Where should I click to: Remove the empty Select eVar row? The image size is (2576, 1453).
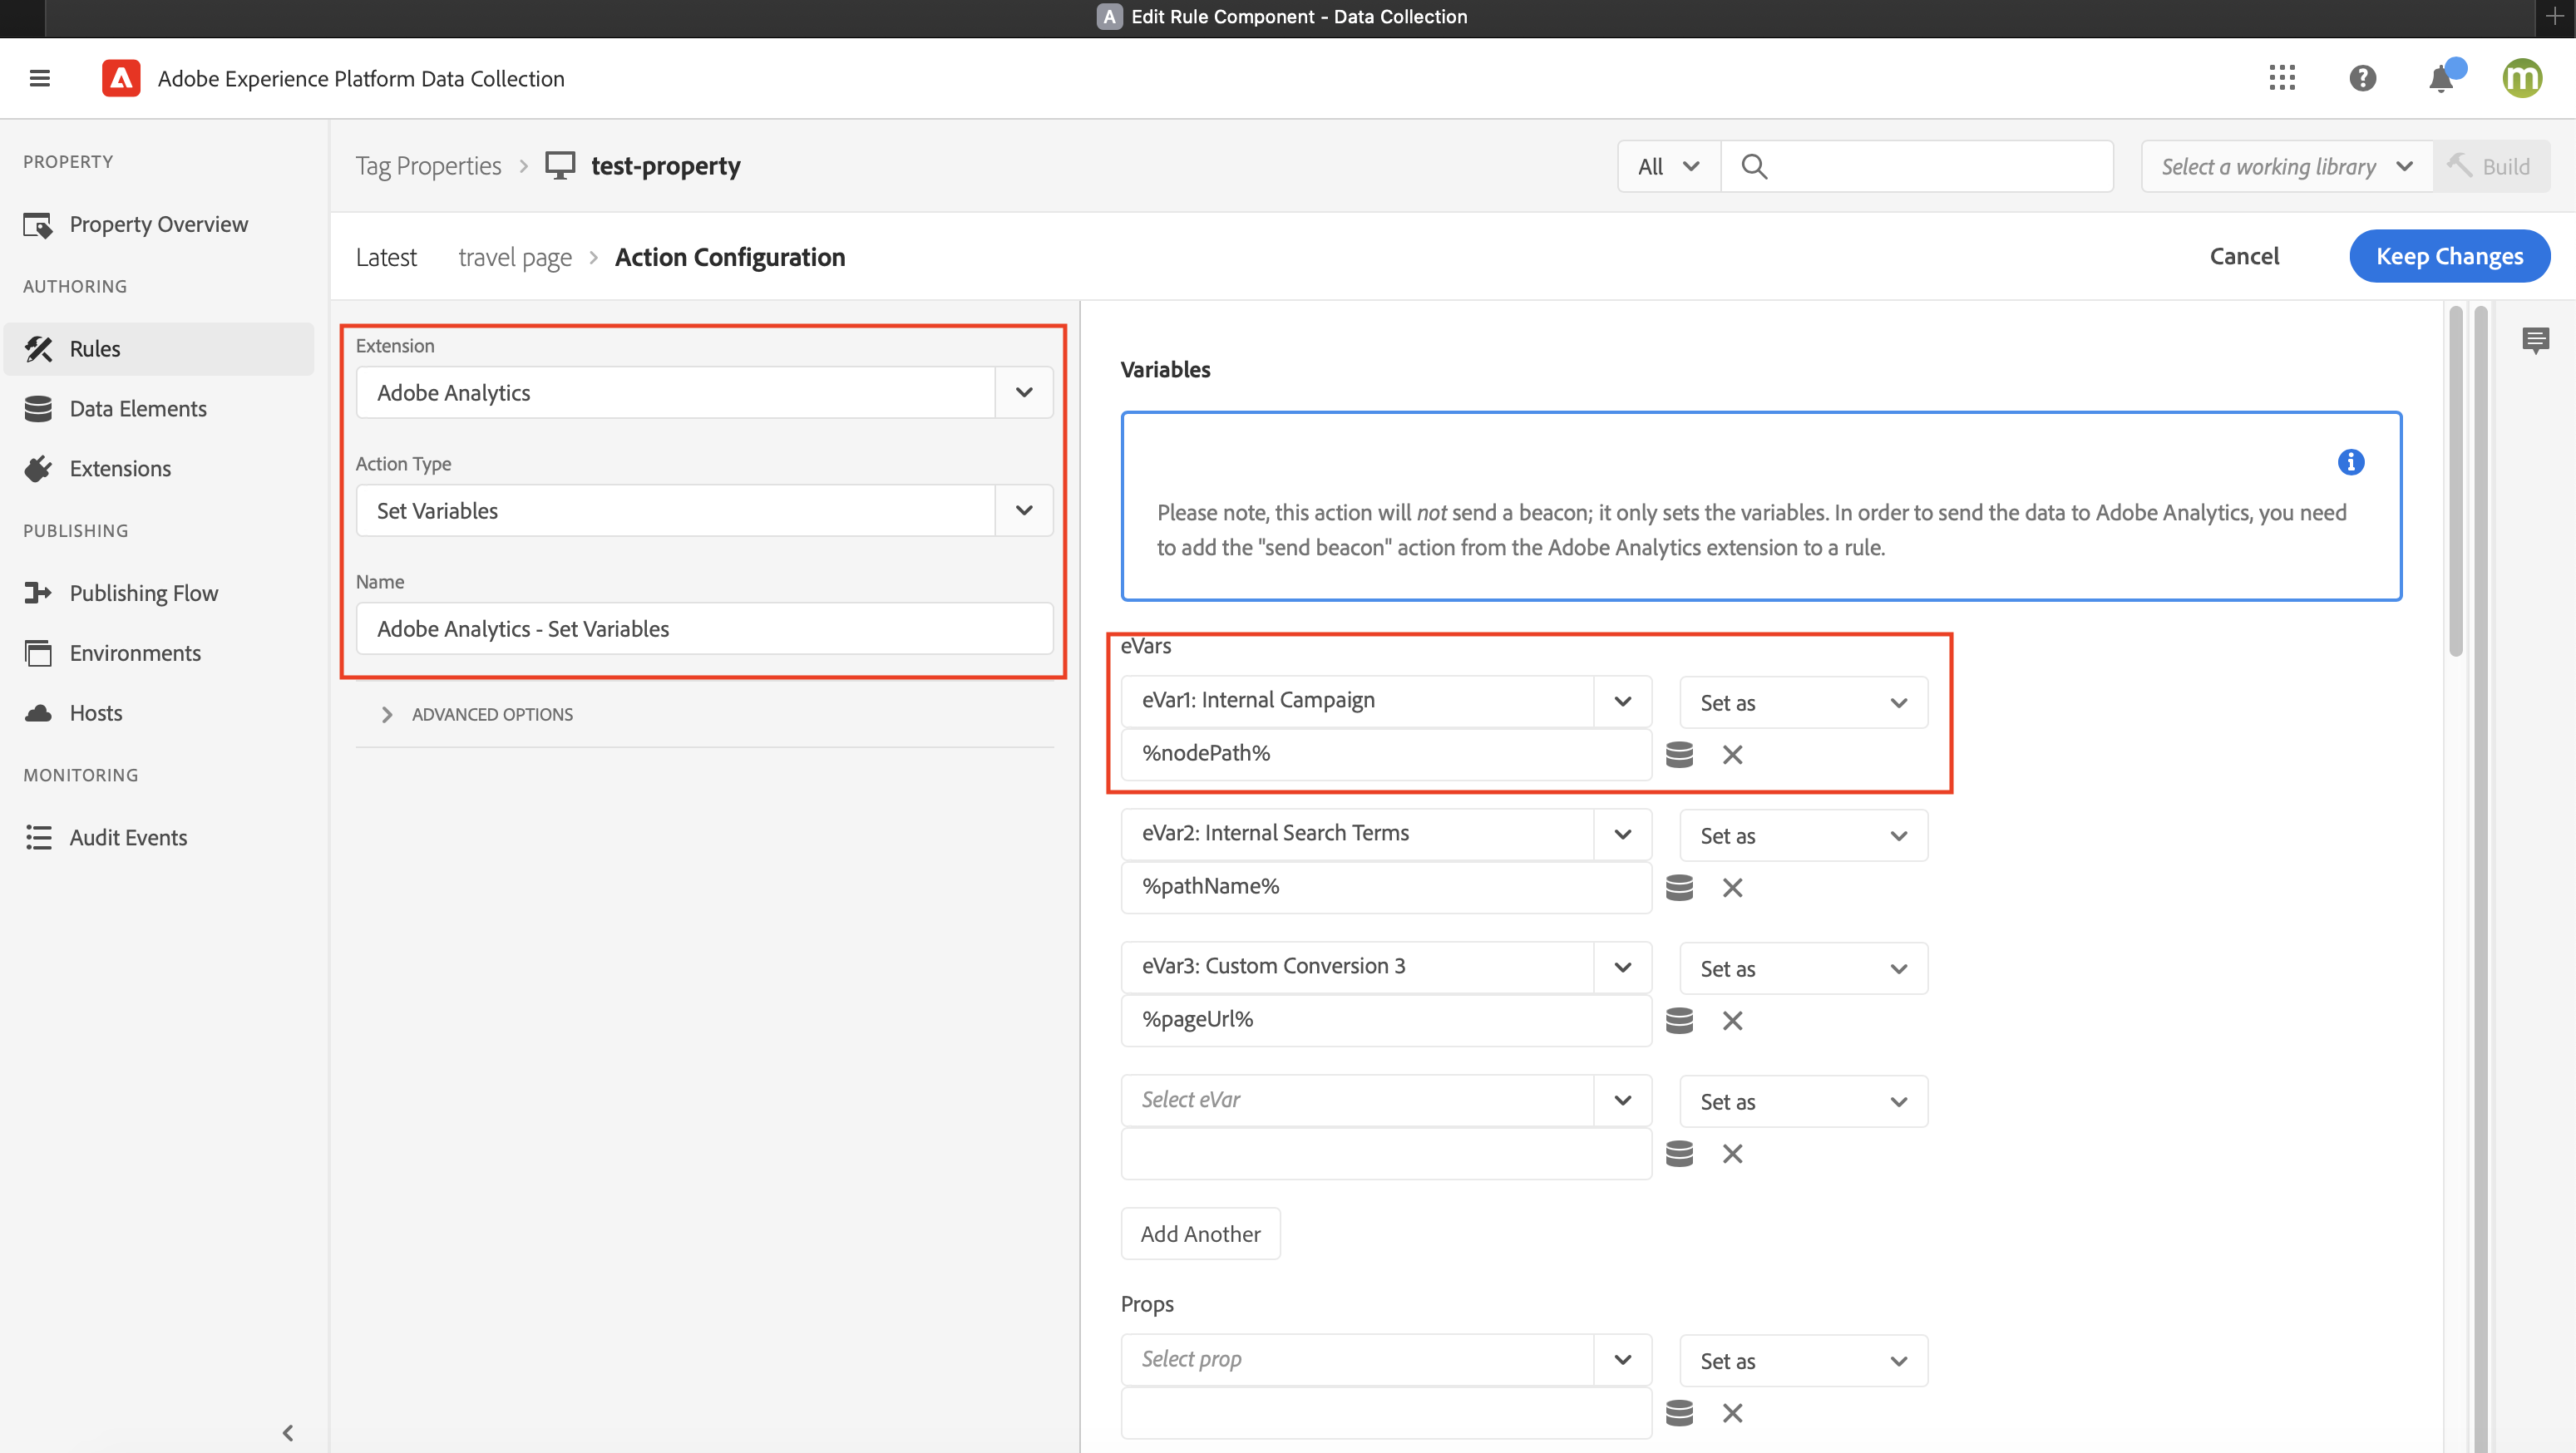coord(1732,1154)
